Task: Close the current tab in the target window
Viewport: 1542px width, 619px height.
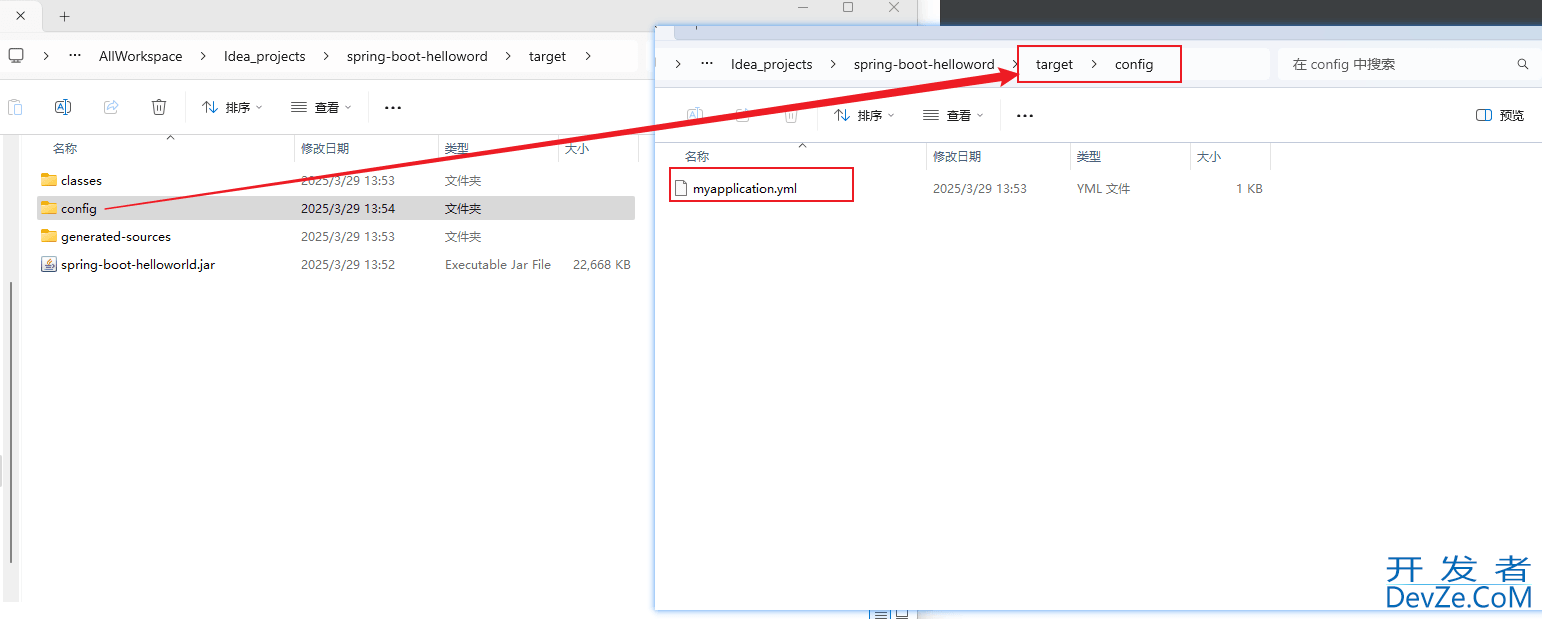Action: pos(21,16)
